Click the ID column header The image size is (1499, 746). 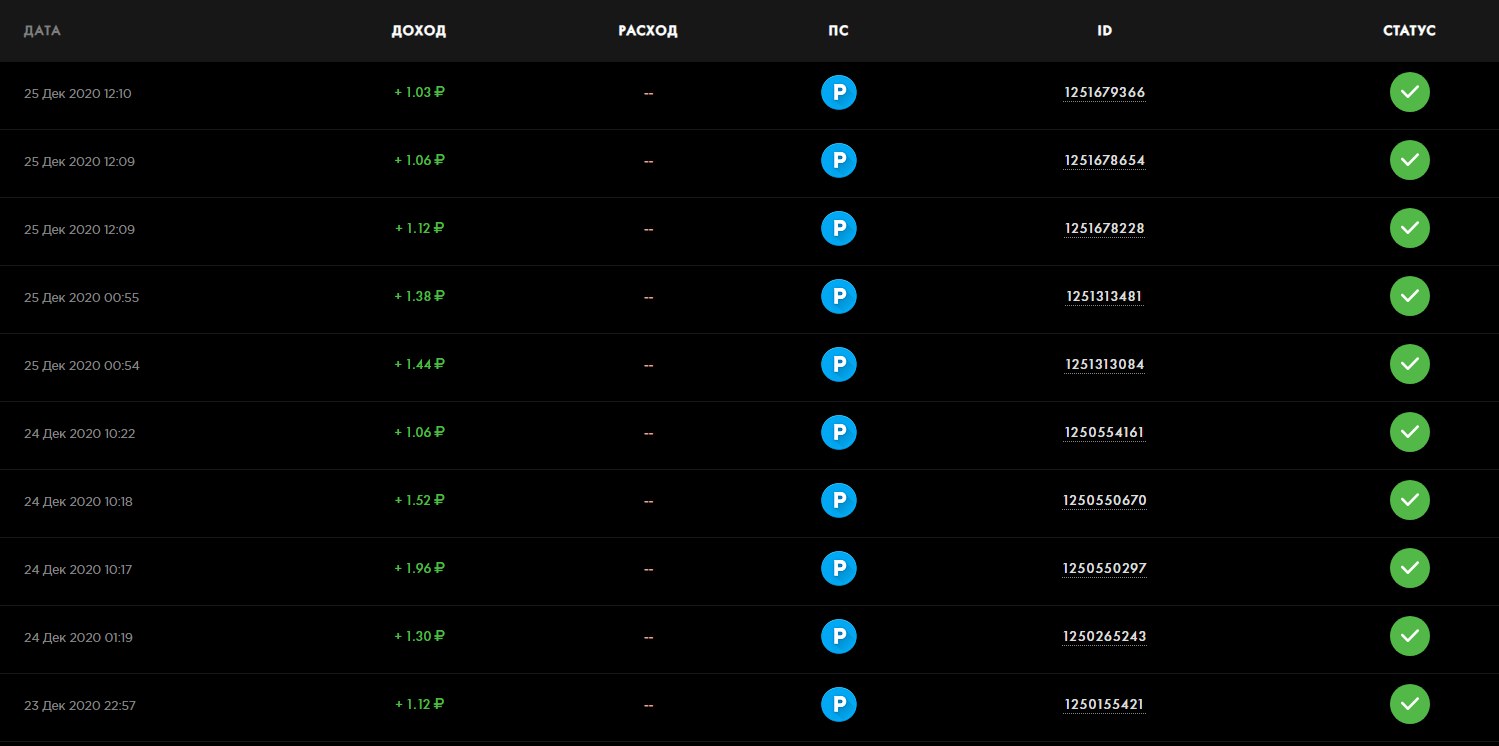(x=1105, y=31)
